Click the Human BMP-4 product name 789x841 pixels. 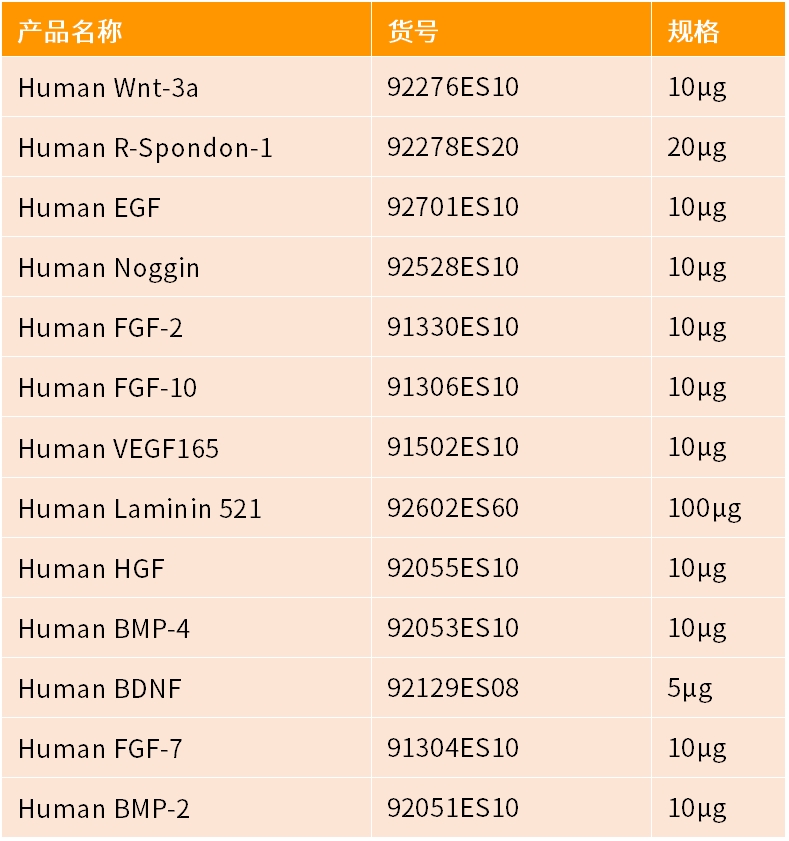pos(104,628)
